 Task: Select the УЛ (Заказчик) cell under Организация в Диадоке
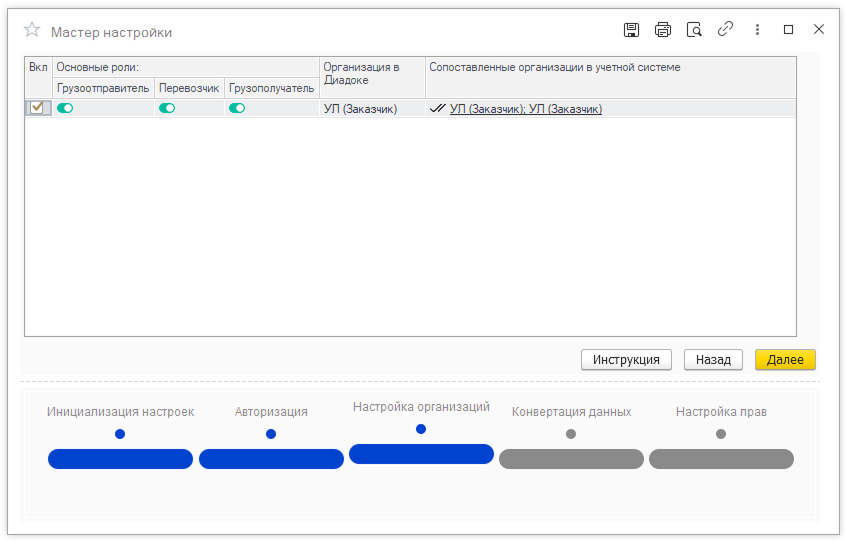pos(372,109)
